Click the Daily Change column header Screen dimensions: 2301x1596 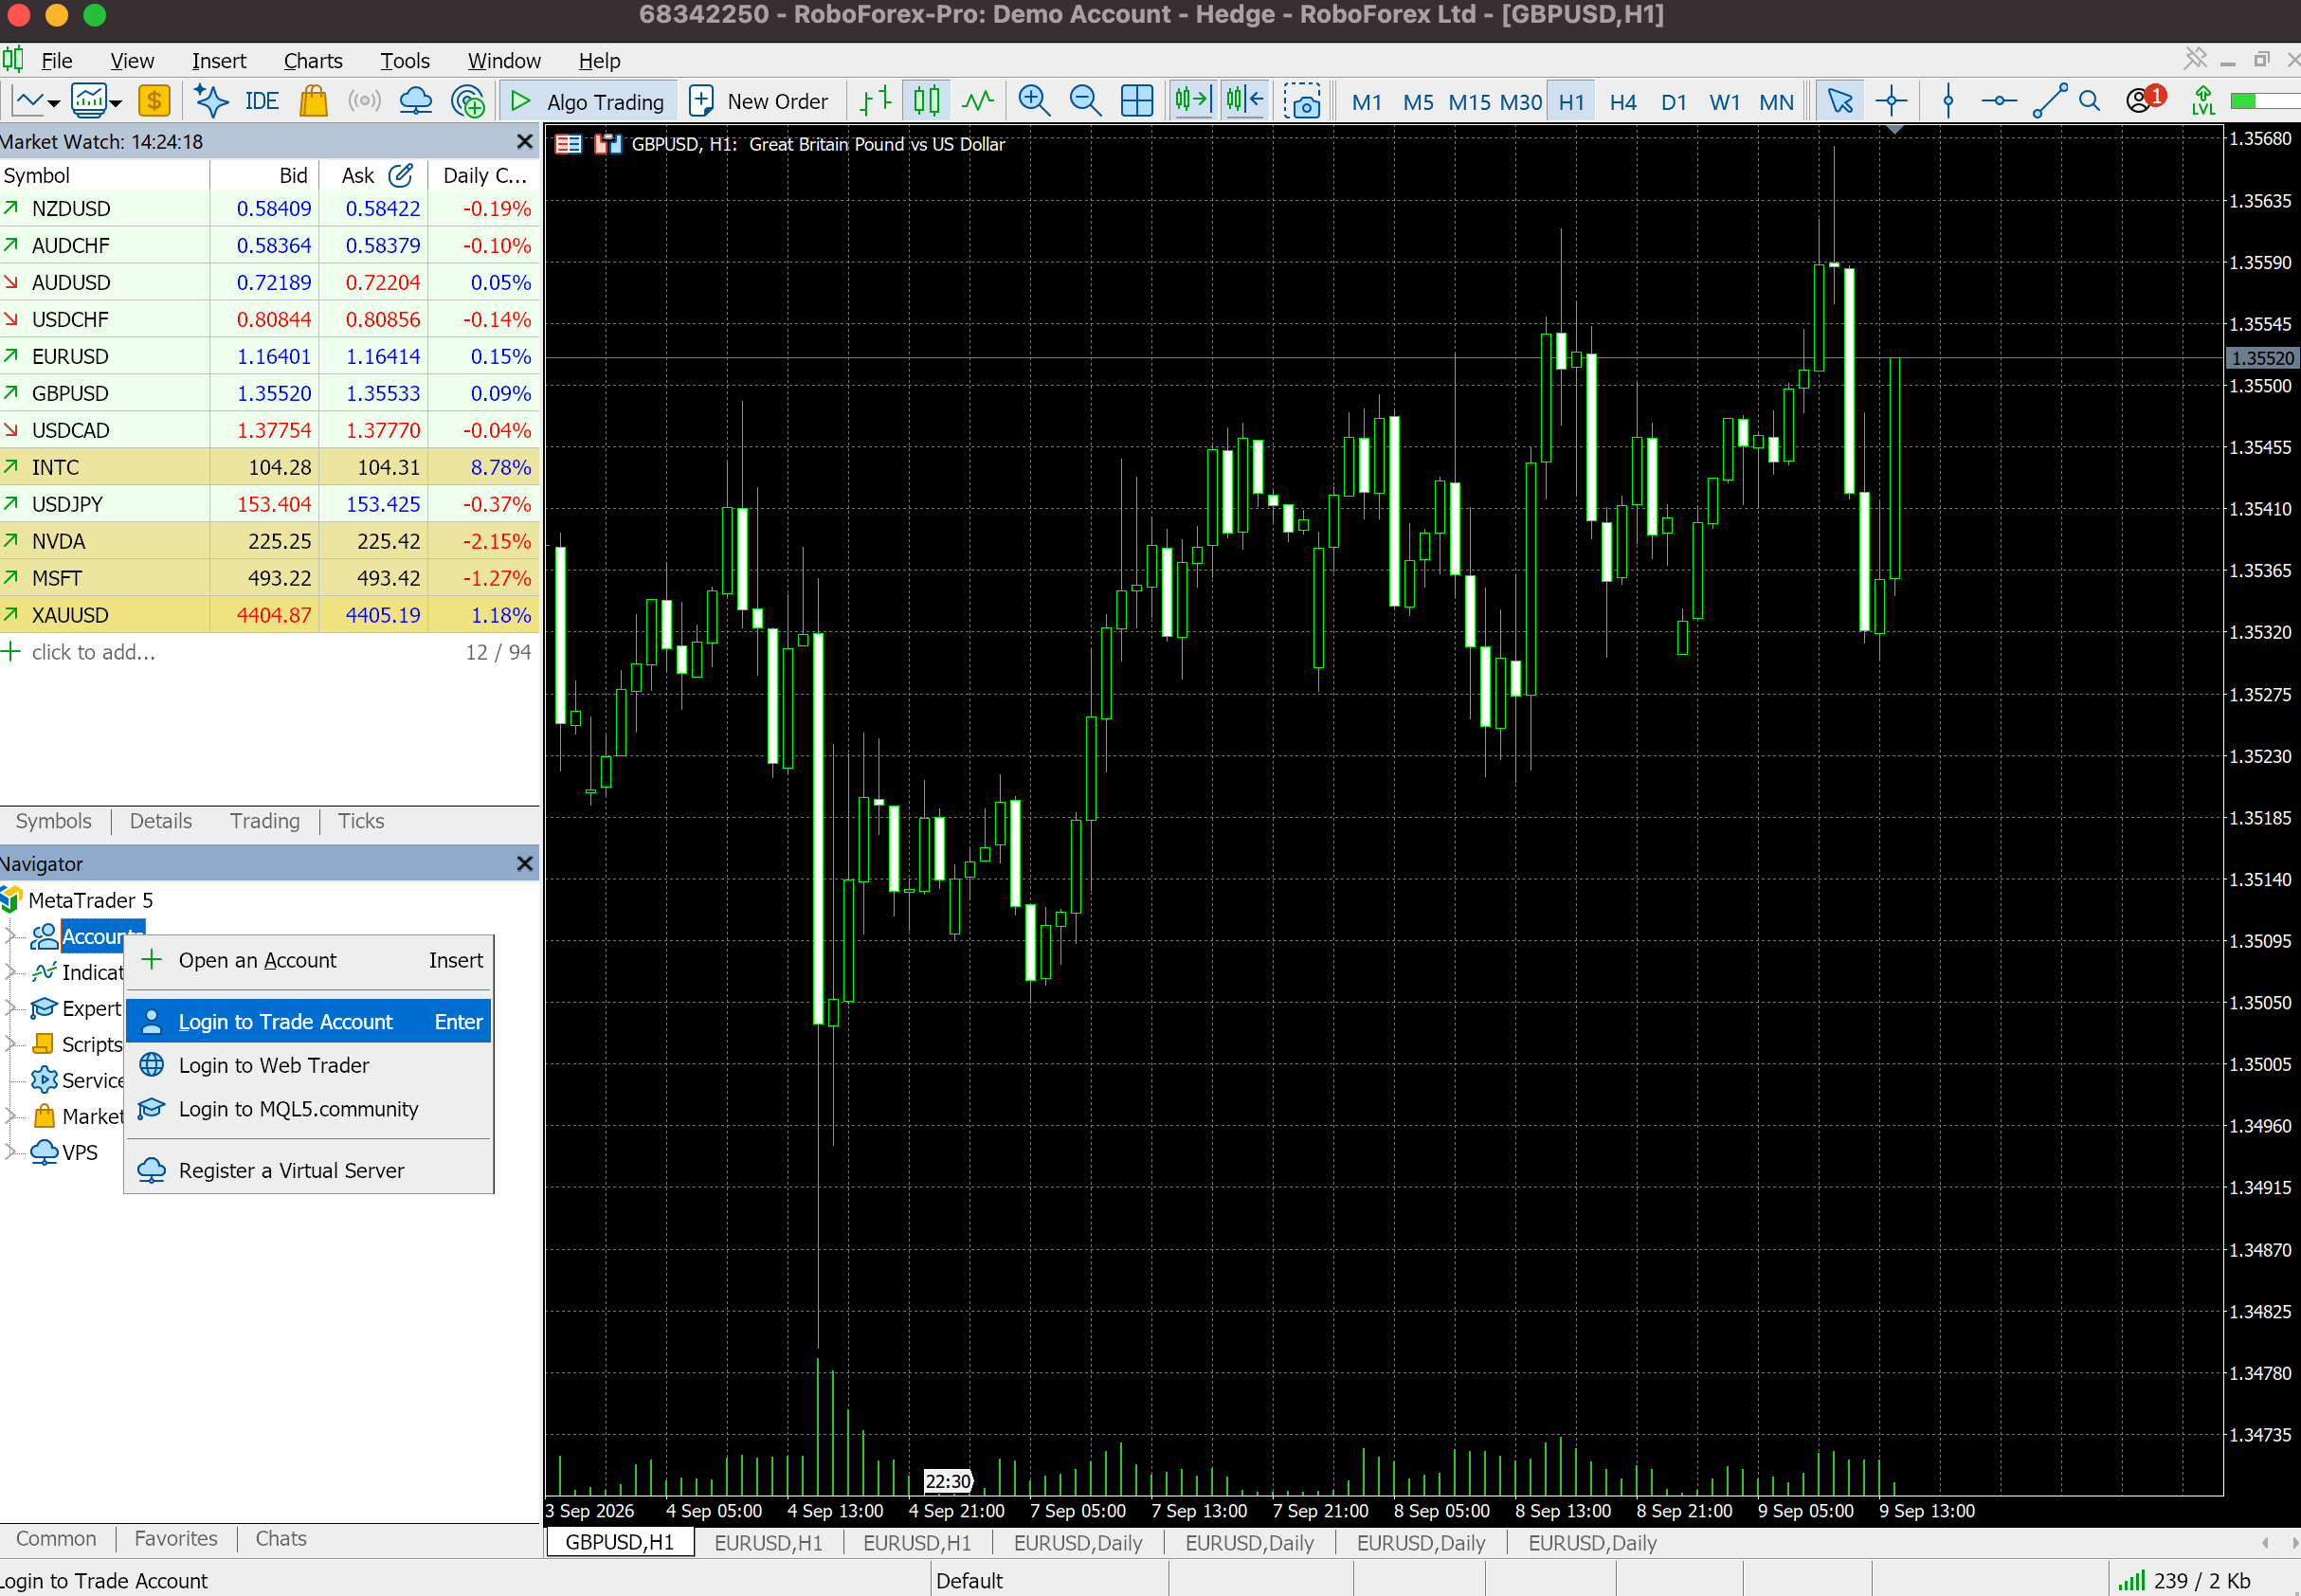tap(484, 175)
